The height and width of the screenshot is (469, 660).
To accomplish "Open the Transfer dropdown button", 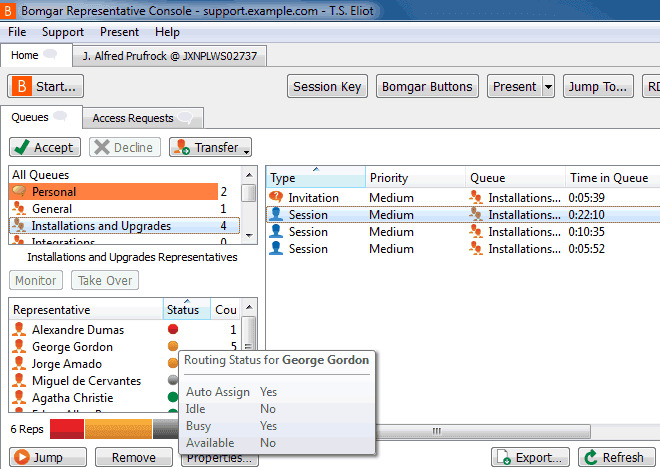I will (x=210, y=147).
